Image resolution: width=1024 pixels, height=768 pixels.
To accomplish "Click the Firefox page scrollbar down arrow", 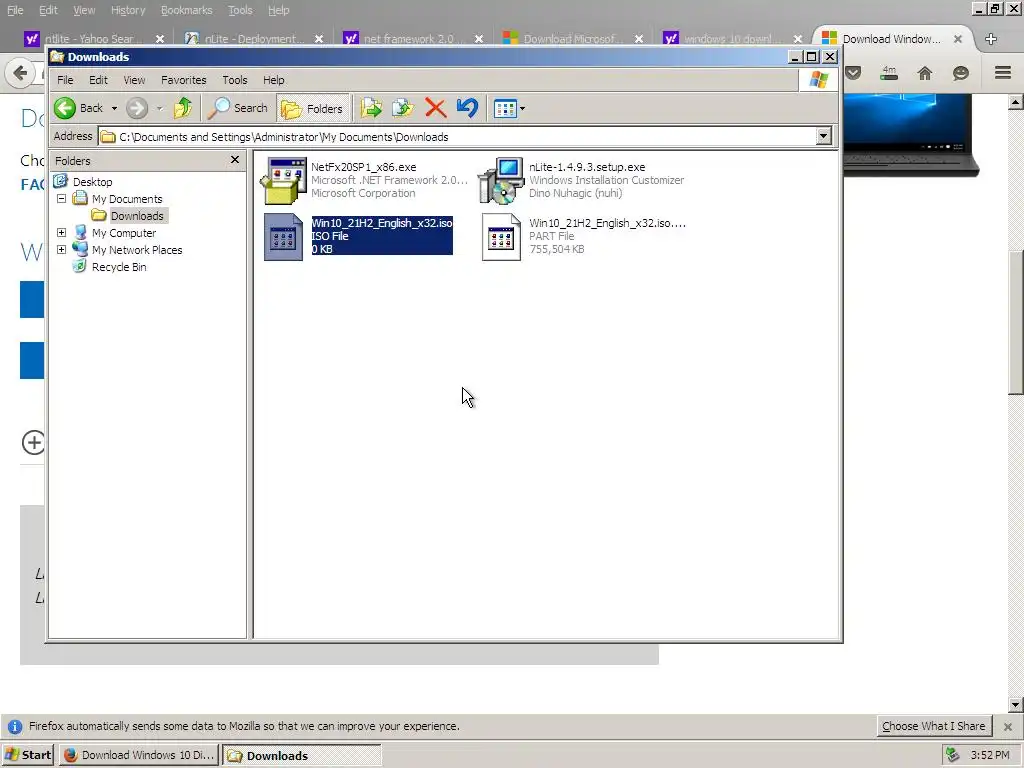I will (x=1015, y=705).
